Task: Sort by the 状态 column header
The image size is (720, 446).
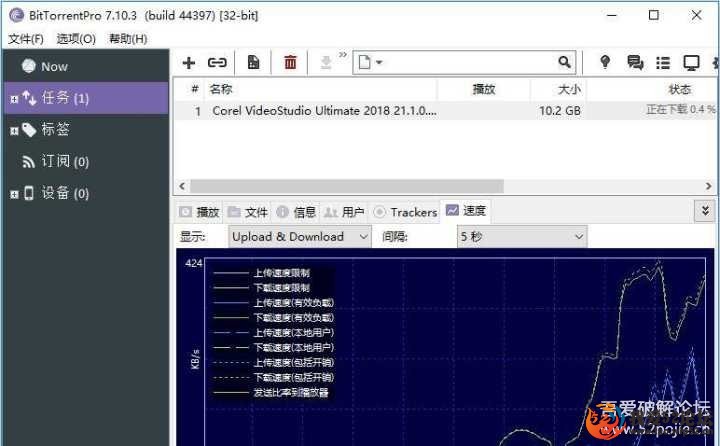Action: click(652, 89)
